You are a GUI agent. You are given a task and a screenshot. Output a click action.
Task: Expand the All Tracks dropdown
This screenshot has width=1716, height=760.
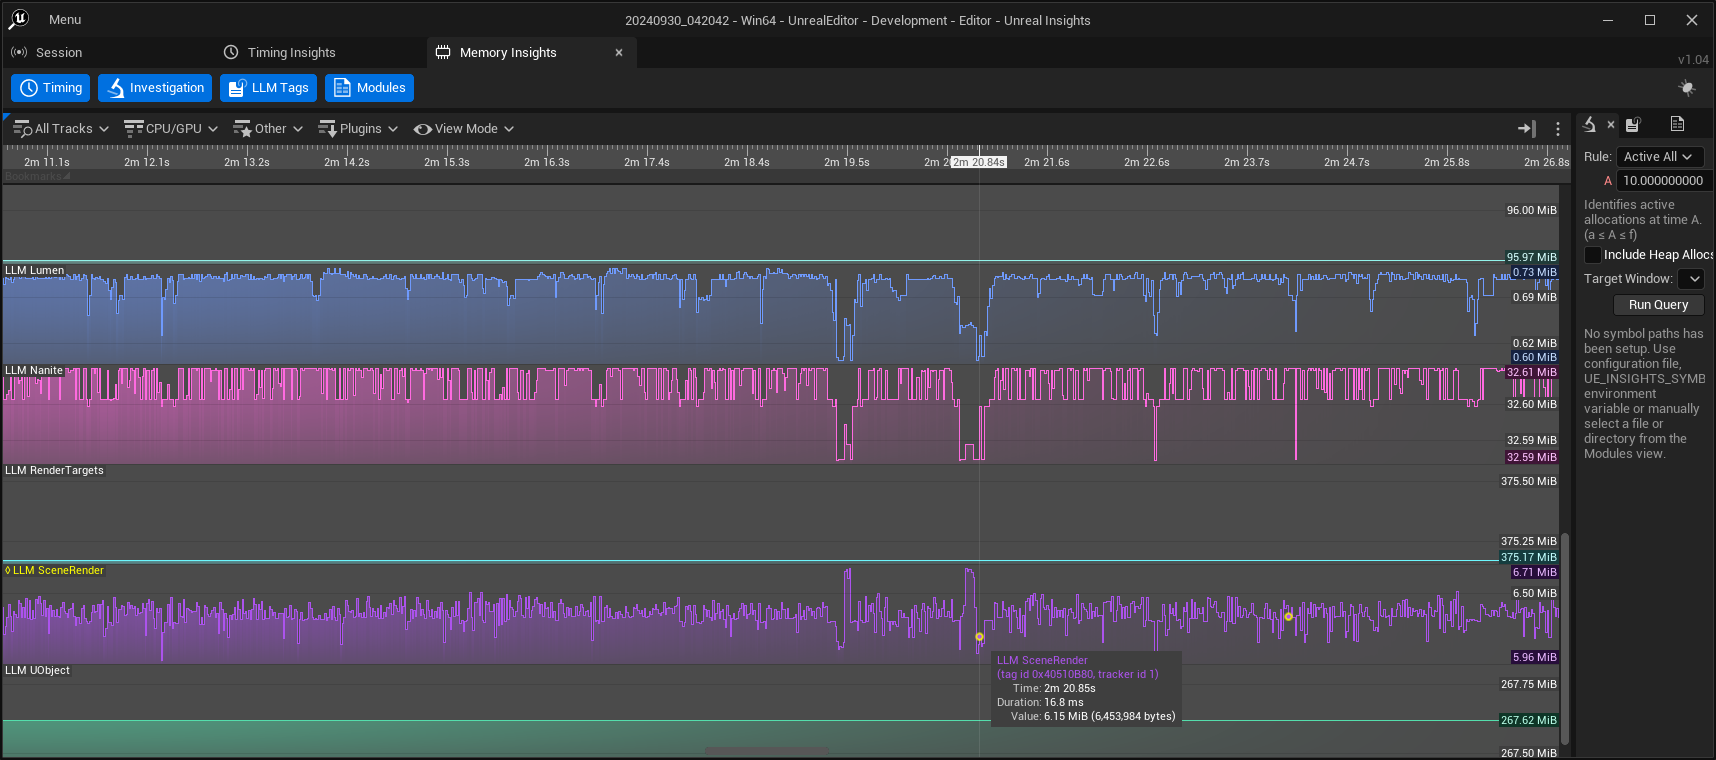(x=61, y=129)
